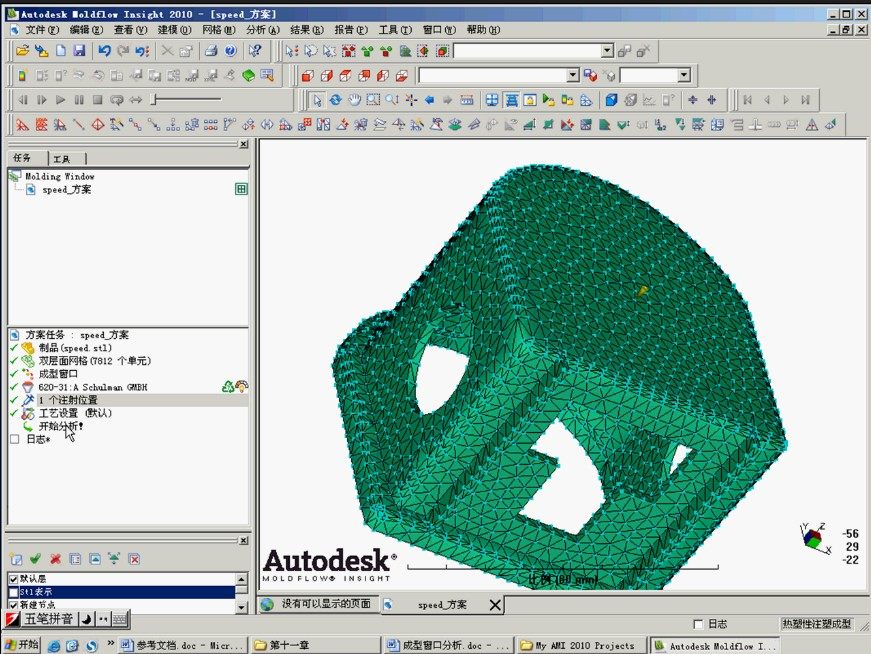Screen dimensions: 871x654
Task: Select the Pan hand tool
Action: (354, 99)
